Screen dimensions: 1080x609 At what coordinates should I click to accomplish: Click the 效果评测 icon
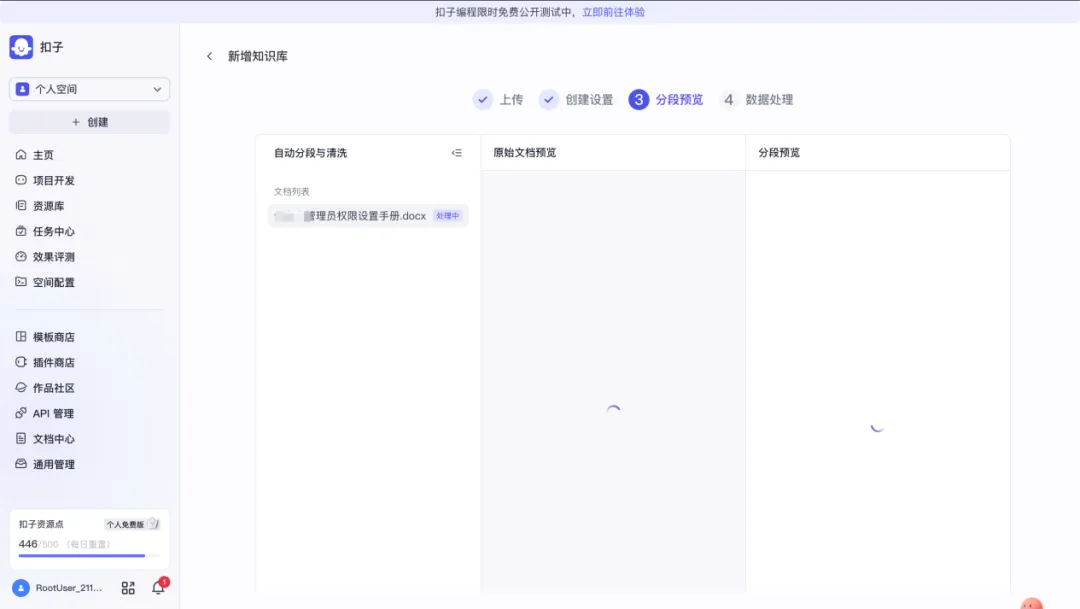click(x=21, y=256)
